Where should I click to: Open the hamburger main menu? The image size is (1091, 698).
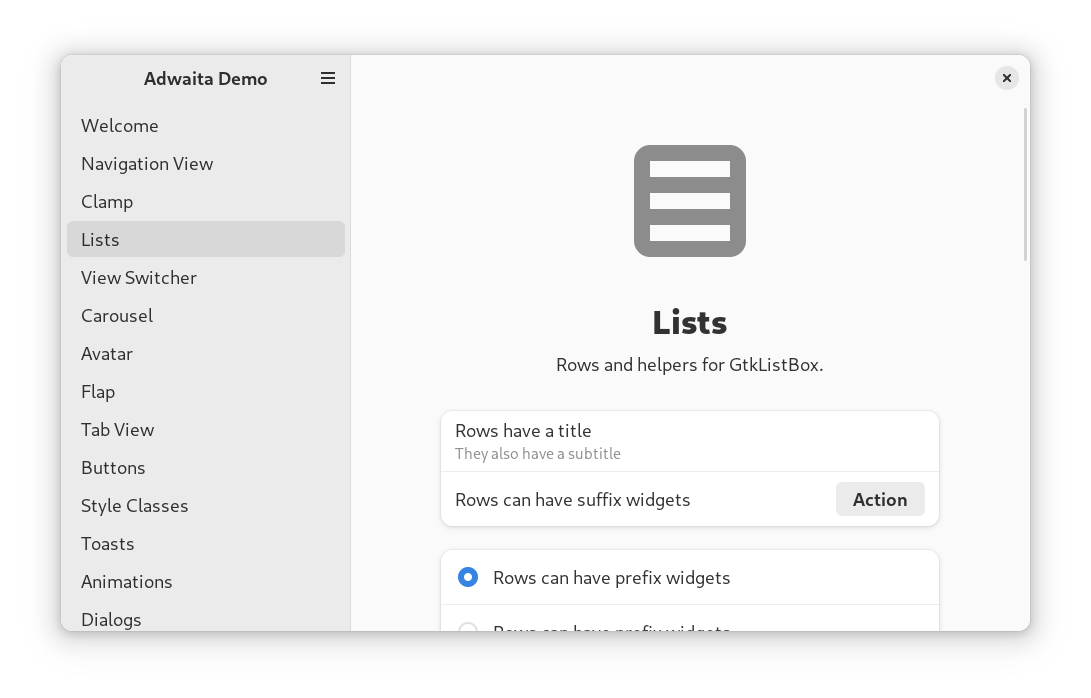328,78
